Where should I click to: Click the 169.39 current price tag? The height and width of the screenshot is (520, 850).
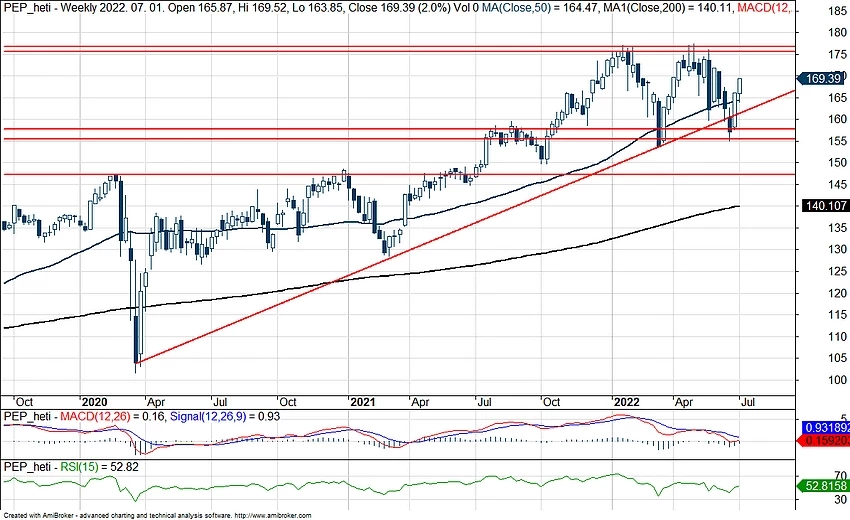coord(822,79)
